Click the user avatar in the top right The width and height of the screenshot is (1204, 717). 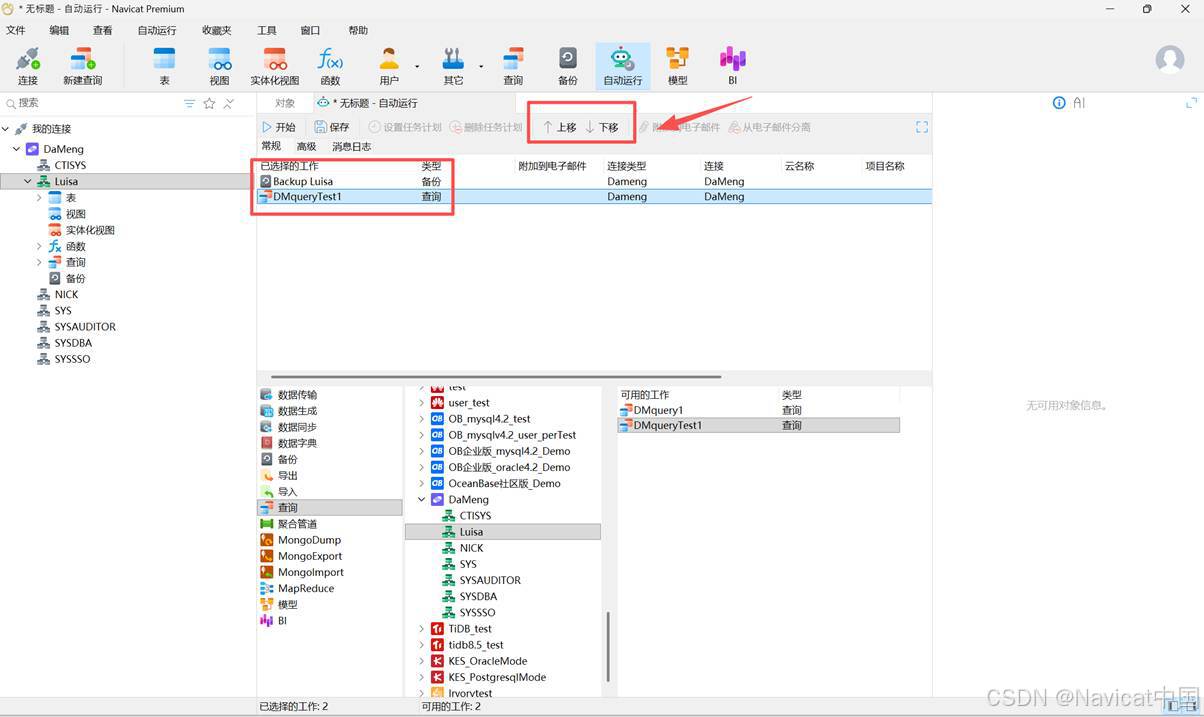point(1169,59)
